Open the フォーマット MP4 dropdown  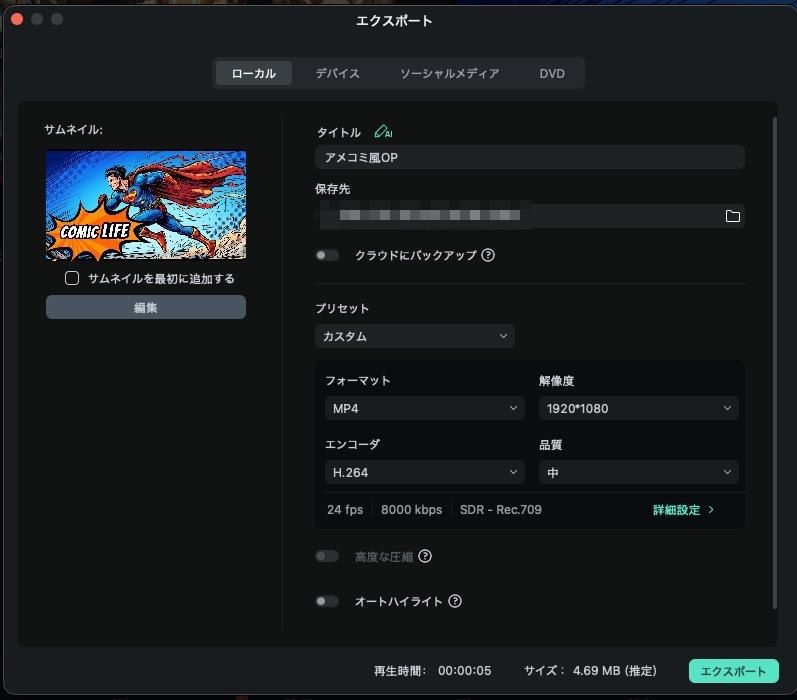point(425,408)
